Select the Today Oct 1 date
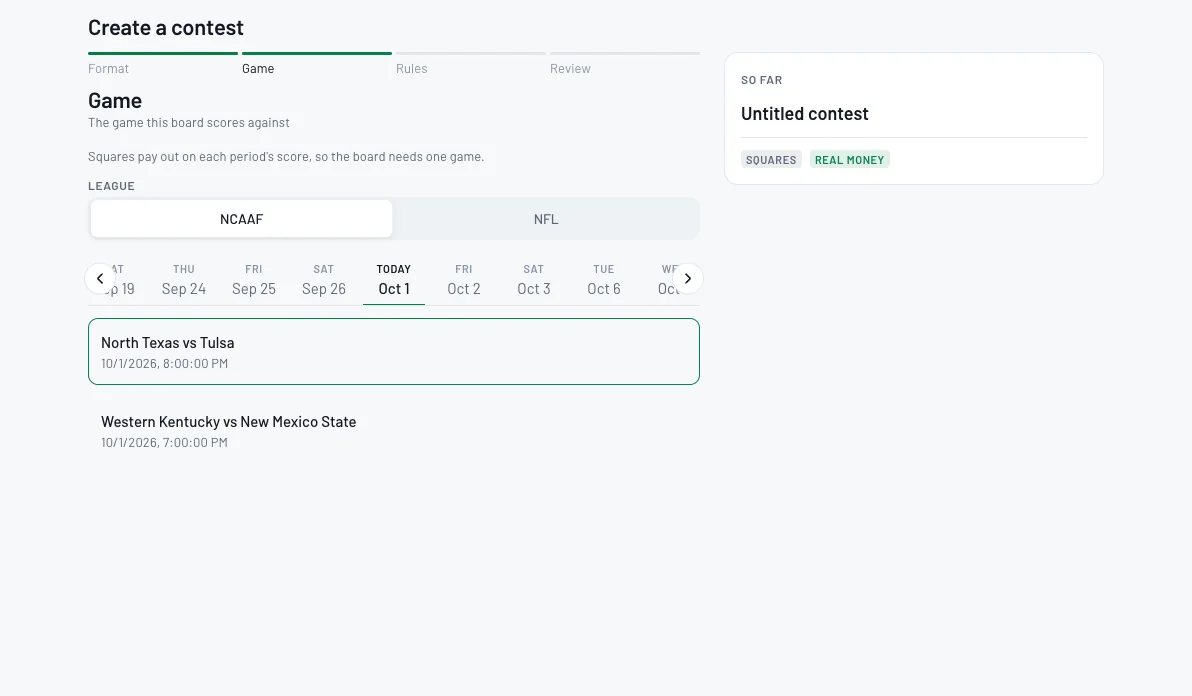This screenshot has height=696, width=1192. tap(394, 280)
